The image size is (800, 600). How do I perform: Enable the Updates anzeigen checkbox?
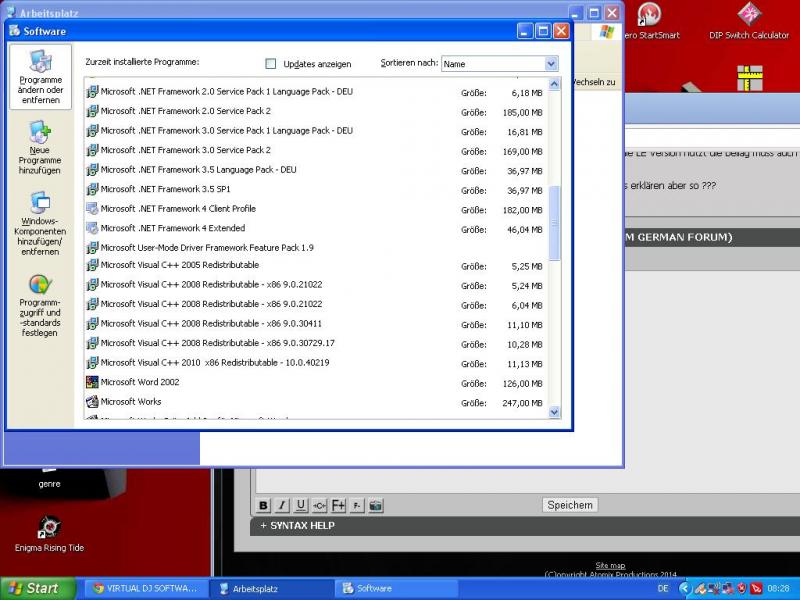coord(271,64)
